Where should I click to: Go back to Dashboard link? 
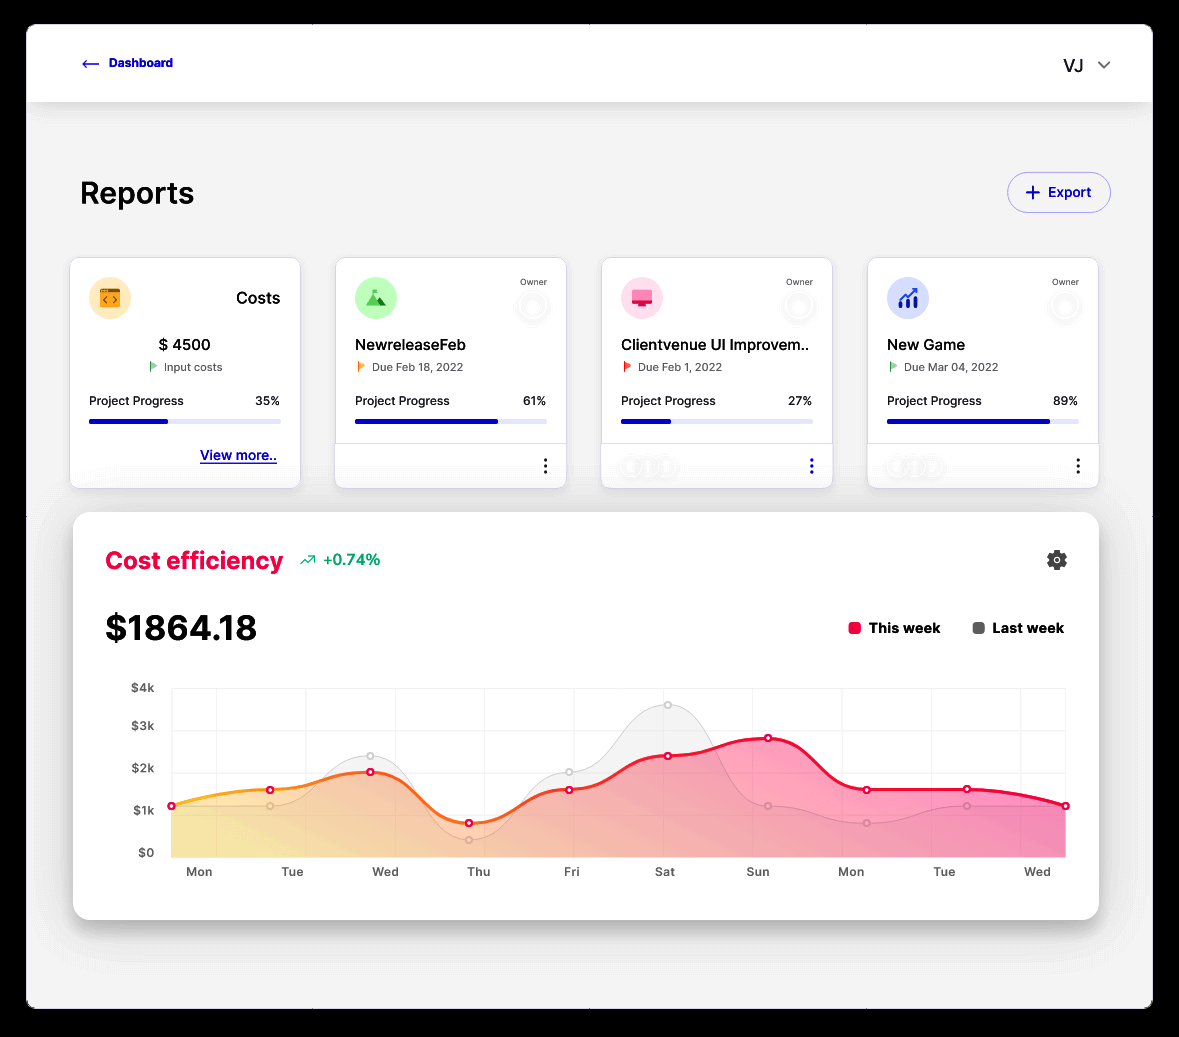[x=141, y=63]
